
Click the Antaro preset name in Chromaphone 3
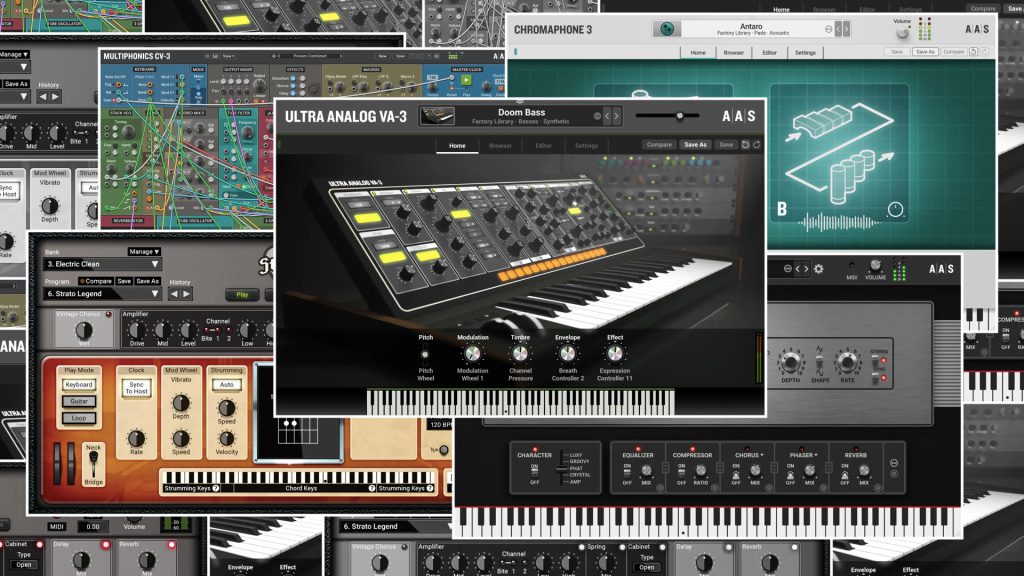click(752, 29)
